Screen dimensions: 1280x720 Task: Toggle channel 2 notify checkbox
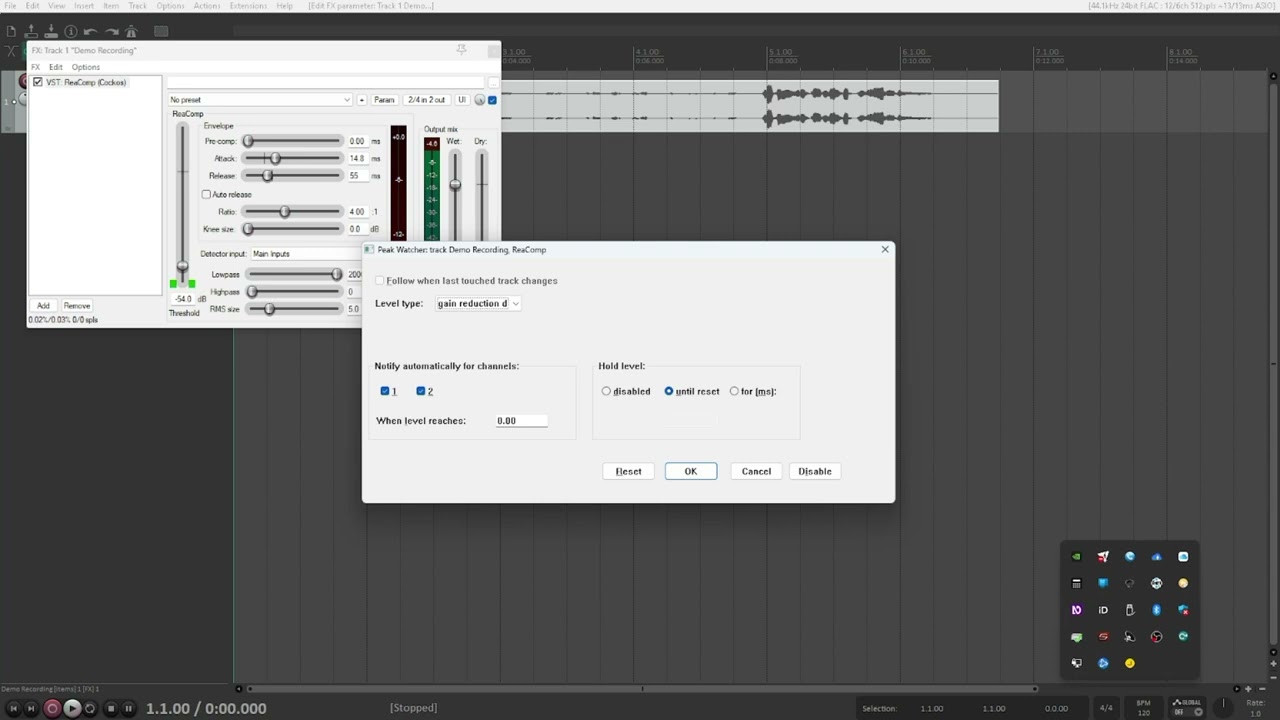(x=421, y=391)
